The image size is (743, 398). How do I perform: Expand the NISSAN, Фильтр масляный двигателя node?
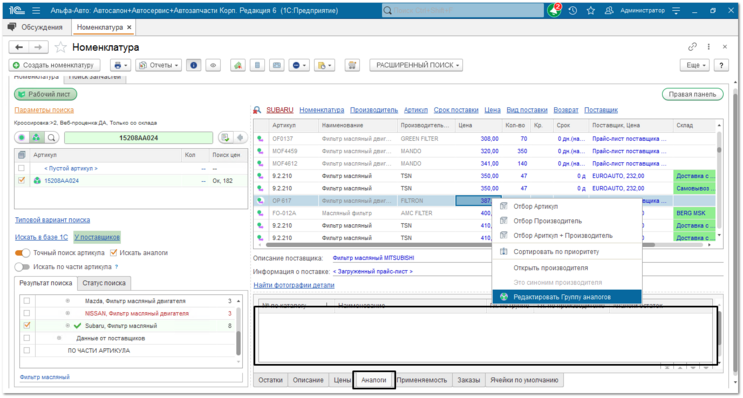(x=68, y=313)
